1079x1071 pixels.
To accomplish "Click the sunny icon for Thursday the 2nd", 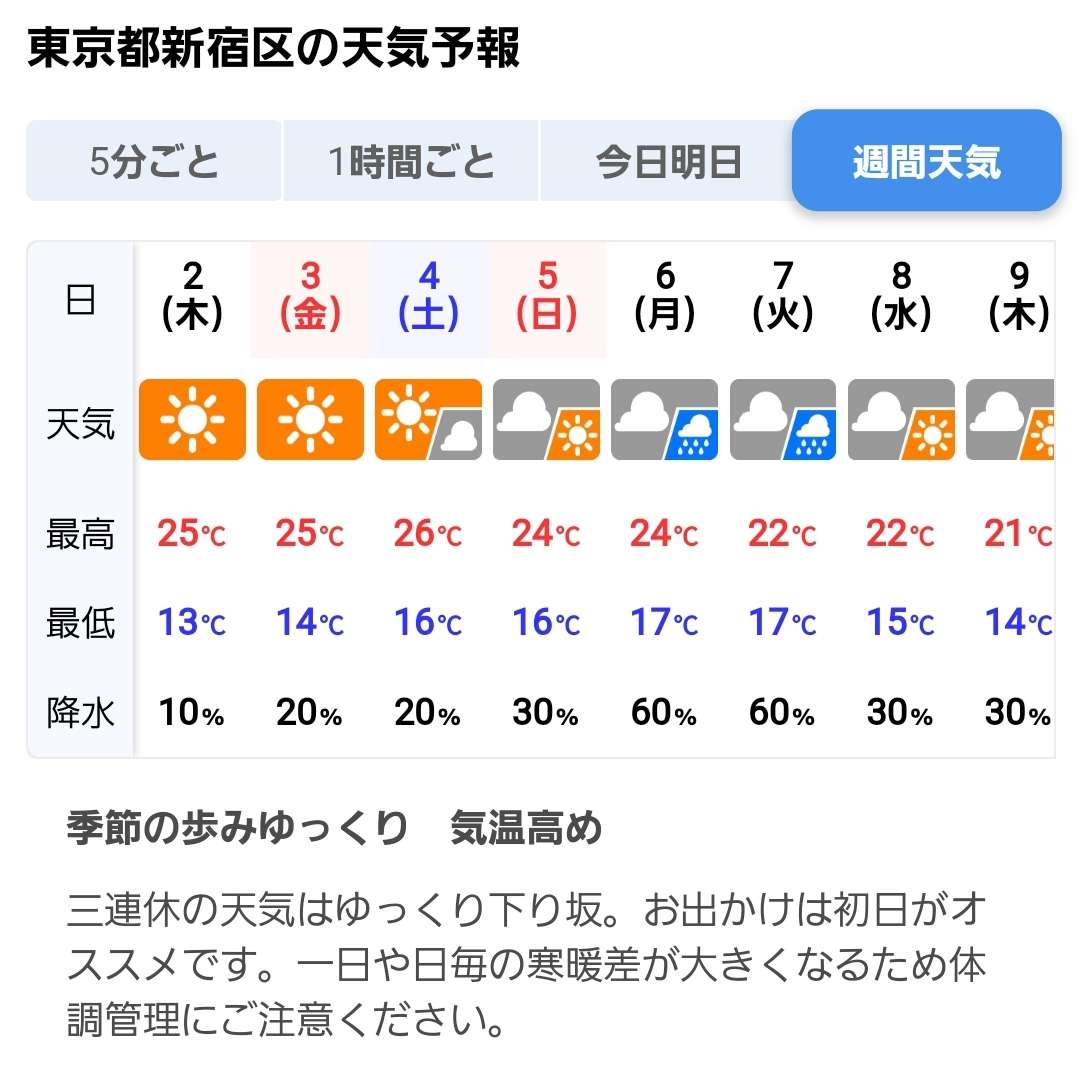I will pos(192,420).
